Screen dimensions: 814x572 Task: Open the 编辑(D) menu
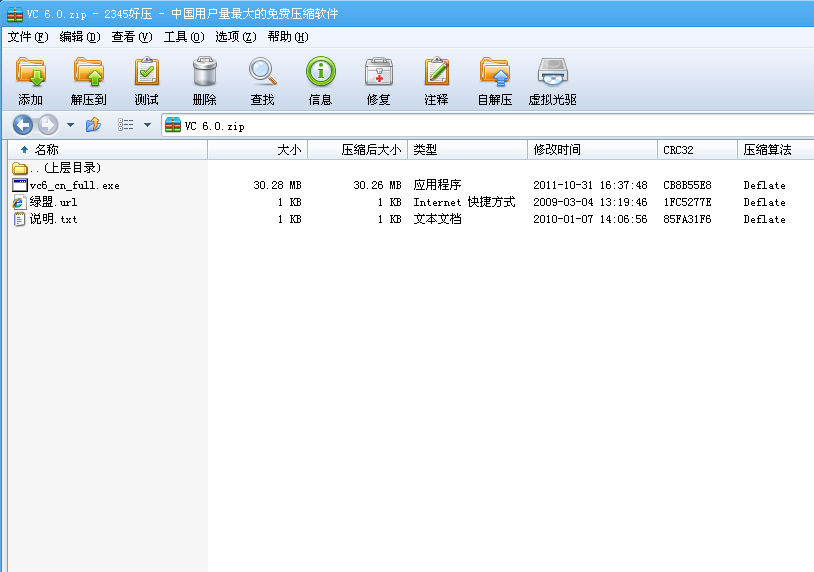(x=79, y=37)
